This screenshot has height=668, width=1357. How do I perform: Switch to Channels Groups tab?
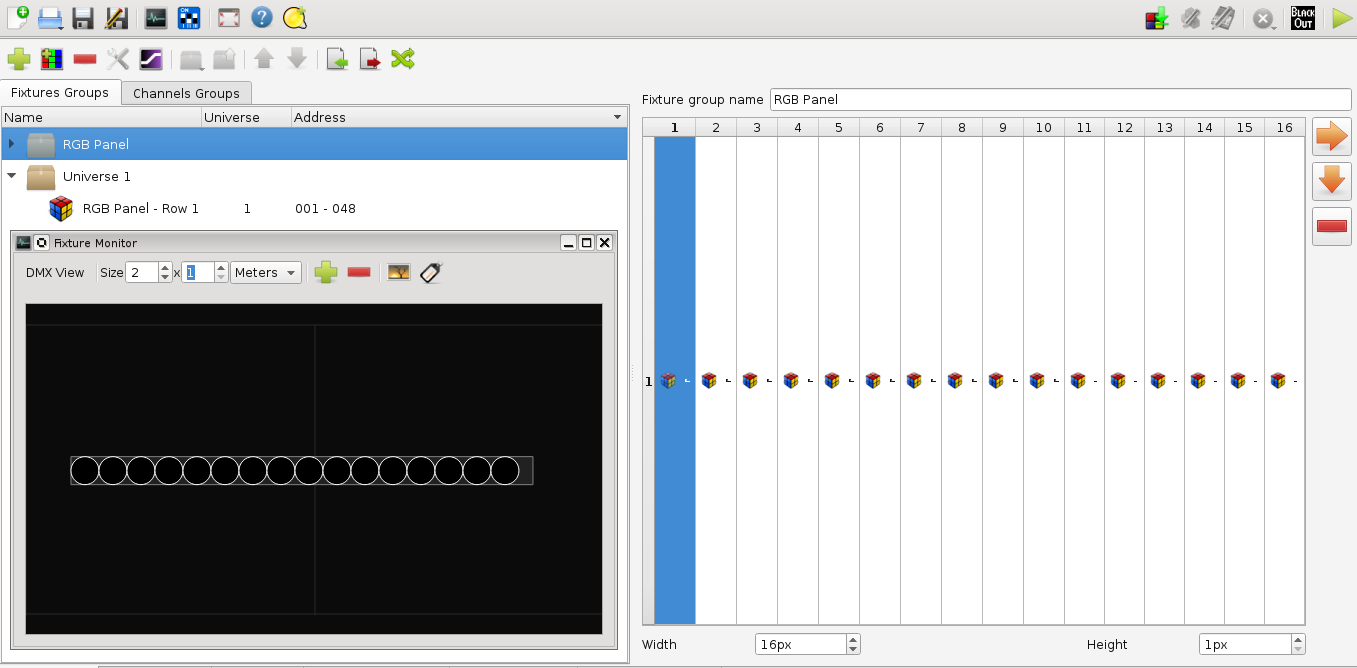pos(186,93)
